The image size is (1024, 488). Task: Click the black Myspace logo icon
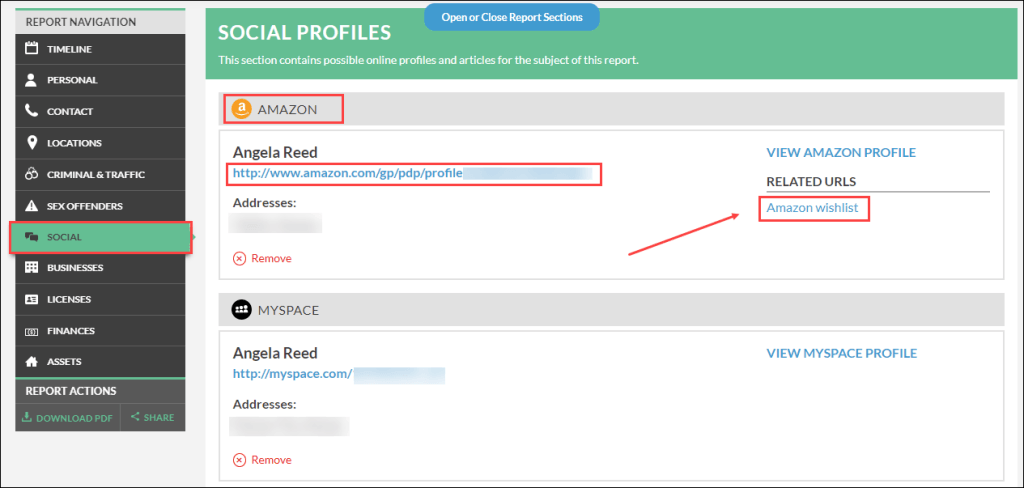(242, 310)
